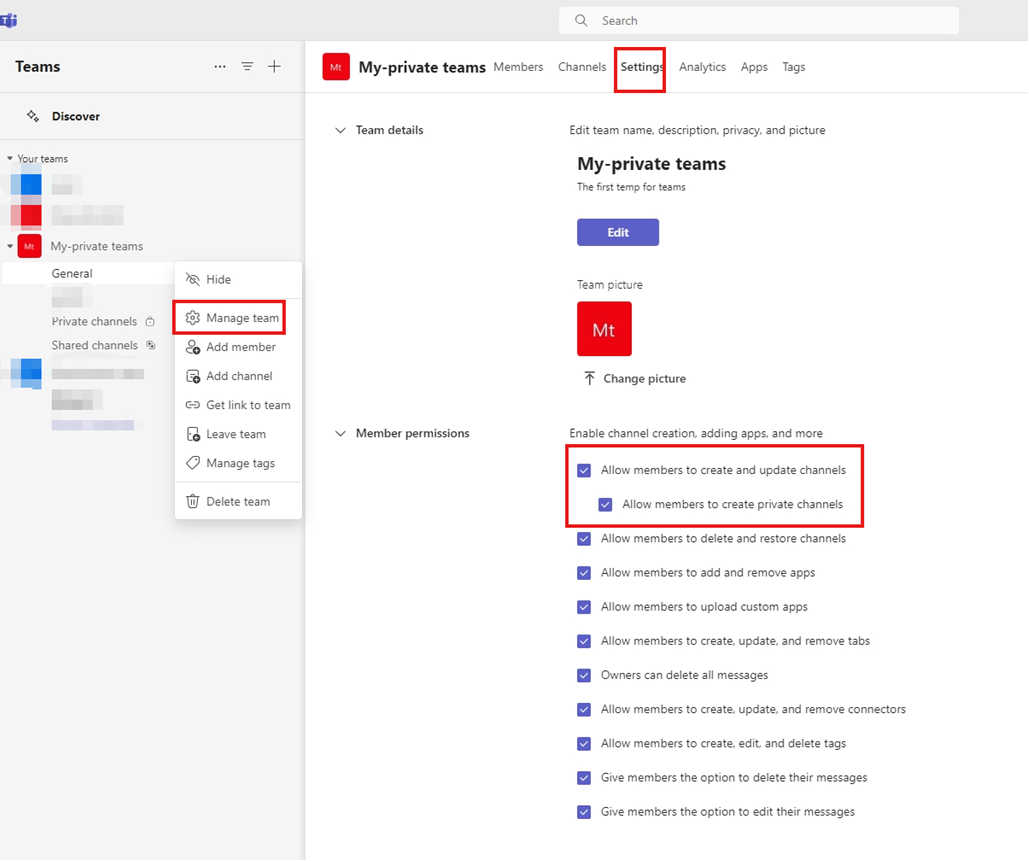Click the red Mt avatar in header
This screenshot has width=1029, height=861.
[x=336, y=67]
